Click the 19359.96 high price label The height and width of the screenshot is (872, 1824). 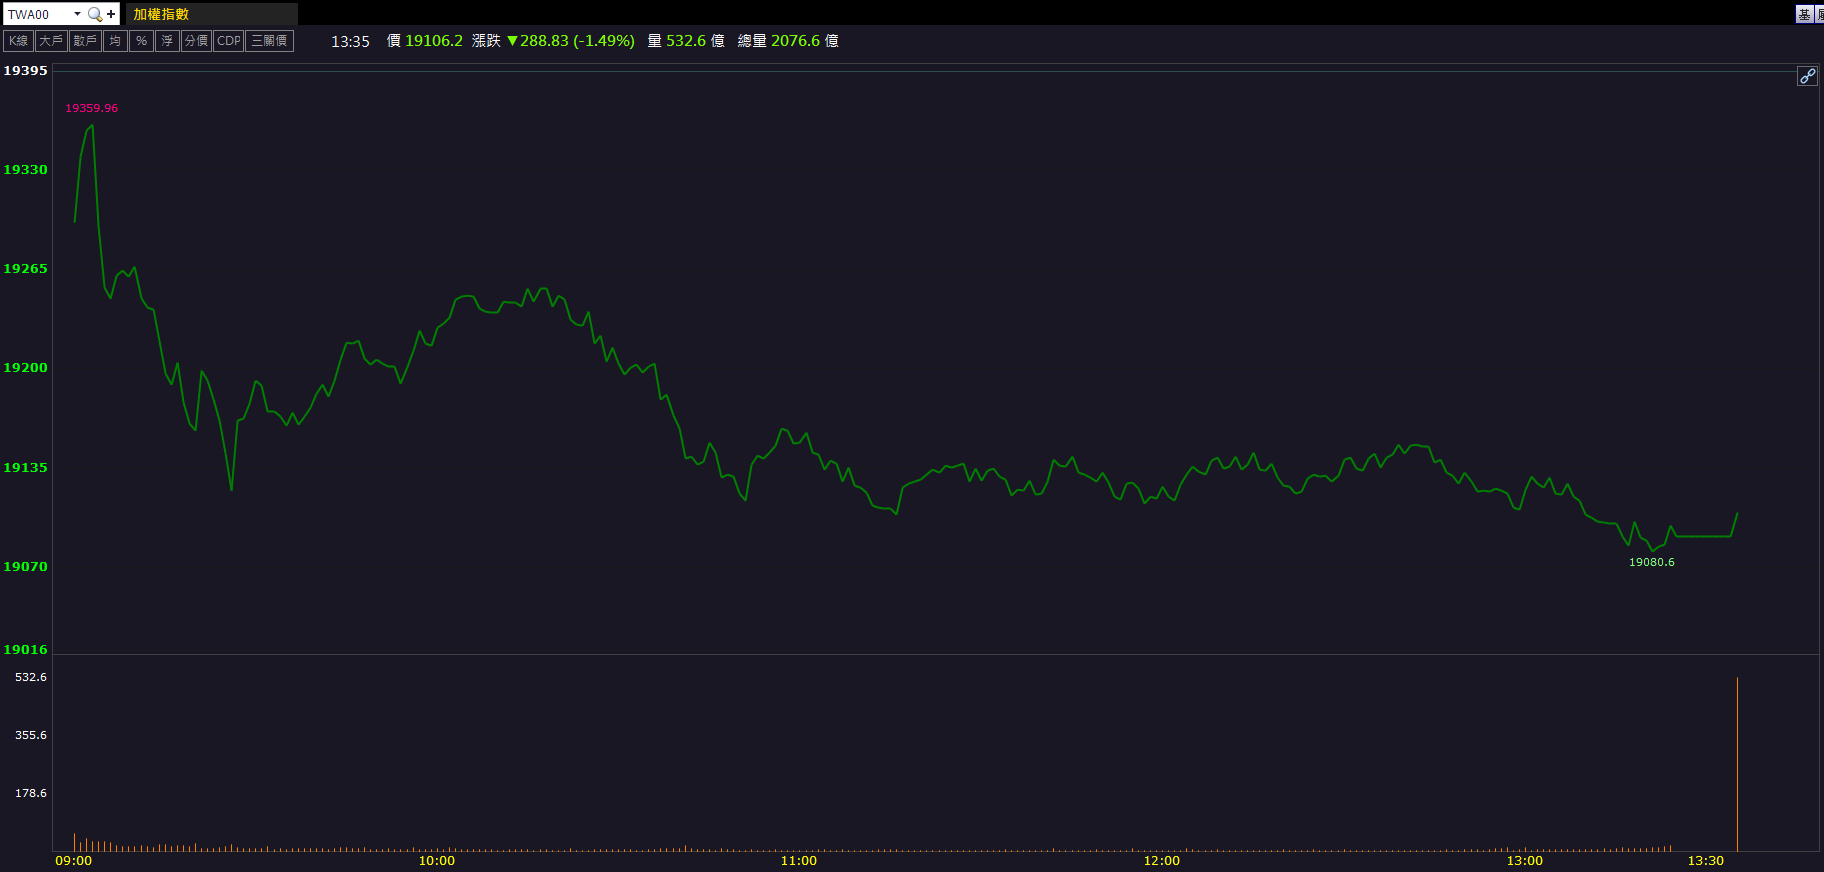(92, 108)
